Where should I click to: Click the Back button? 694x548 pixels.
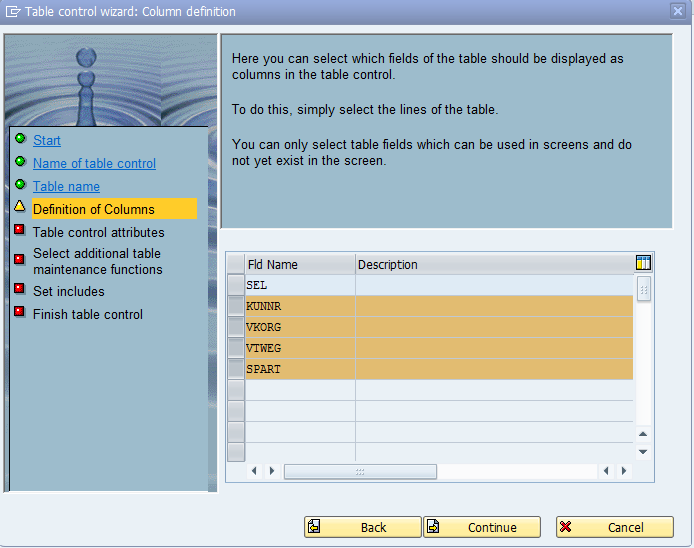pyautogui.click(x=362, y=527)
